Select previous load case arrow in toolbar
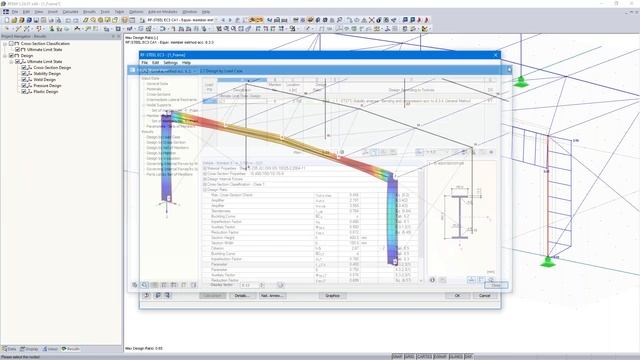640x360 pixels. (223, 20)
